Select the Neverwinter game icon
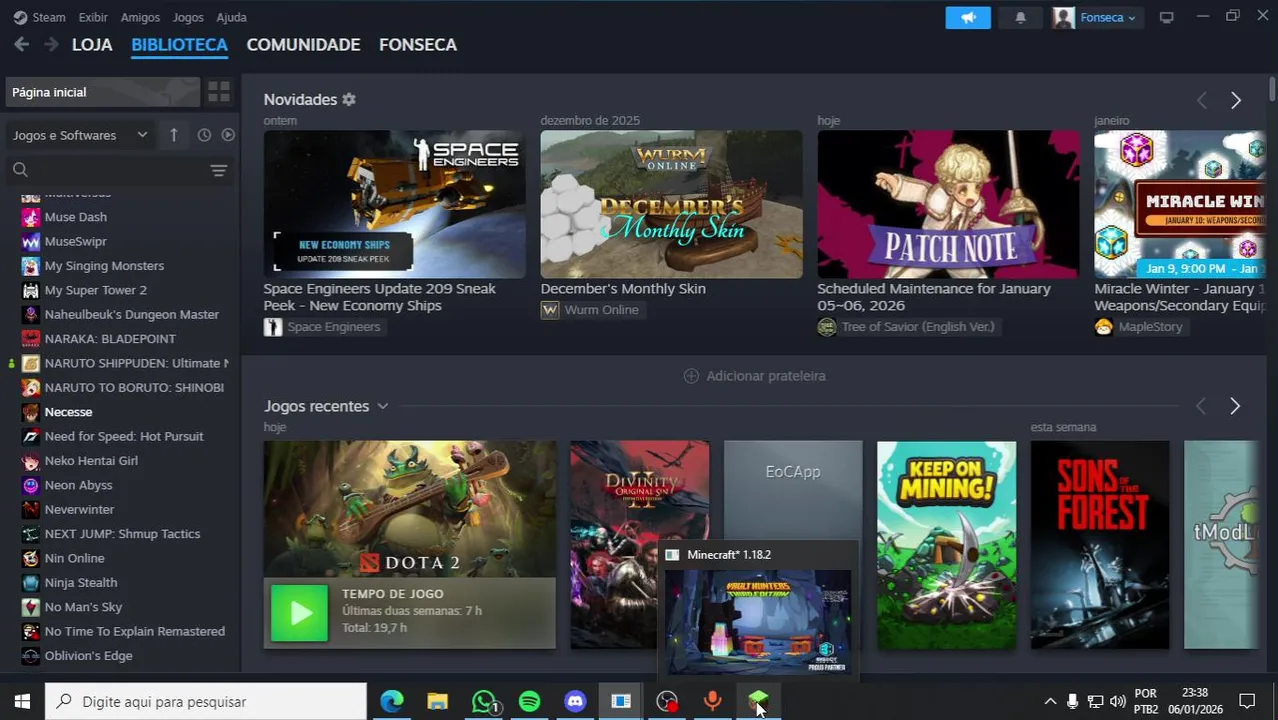Viewport: 1278px width, 720px height. [x=31, y=510]
